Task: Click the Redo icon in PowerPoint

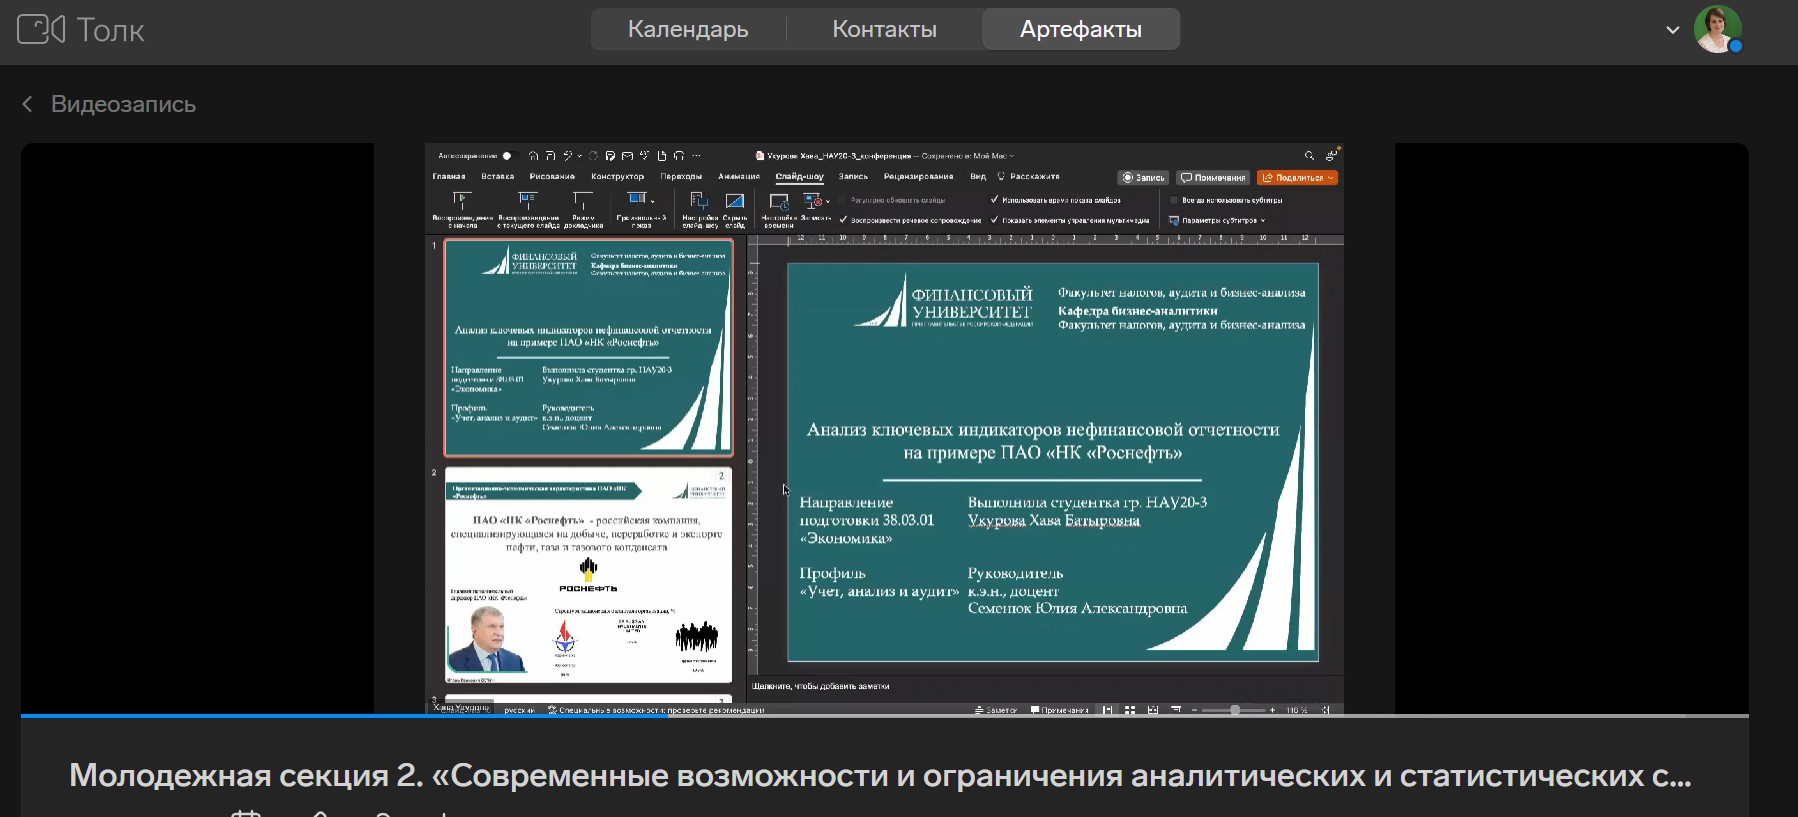Action: tap(593, 156)
